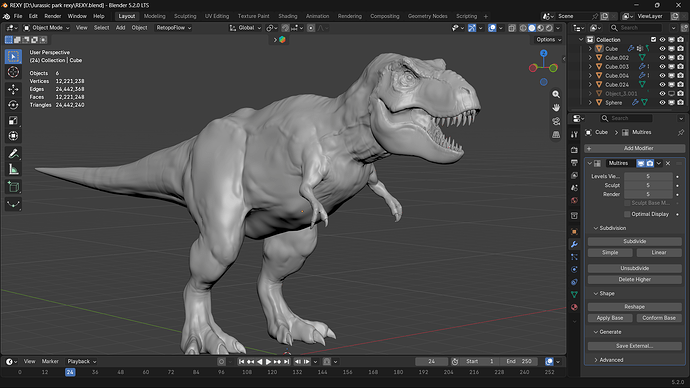Toggle camera view icon in viewport

pos(556,121)
